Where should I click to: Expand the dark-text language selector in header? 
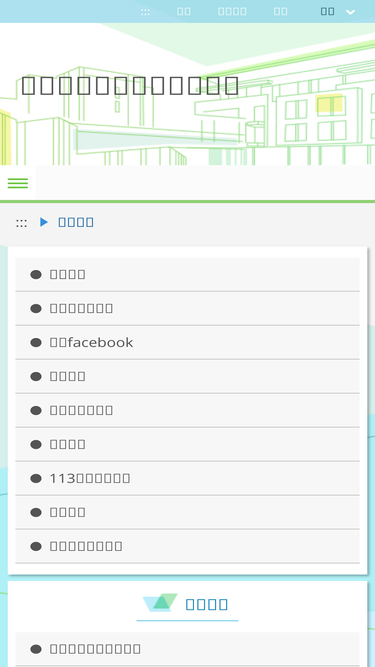[x=338, y=11]
